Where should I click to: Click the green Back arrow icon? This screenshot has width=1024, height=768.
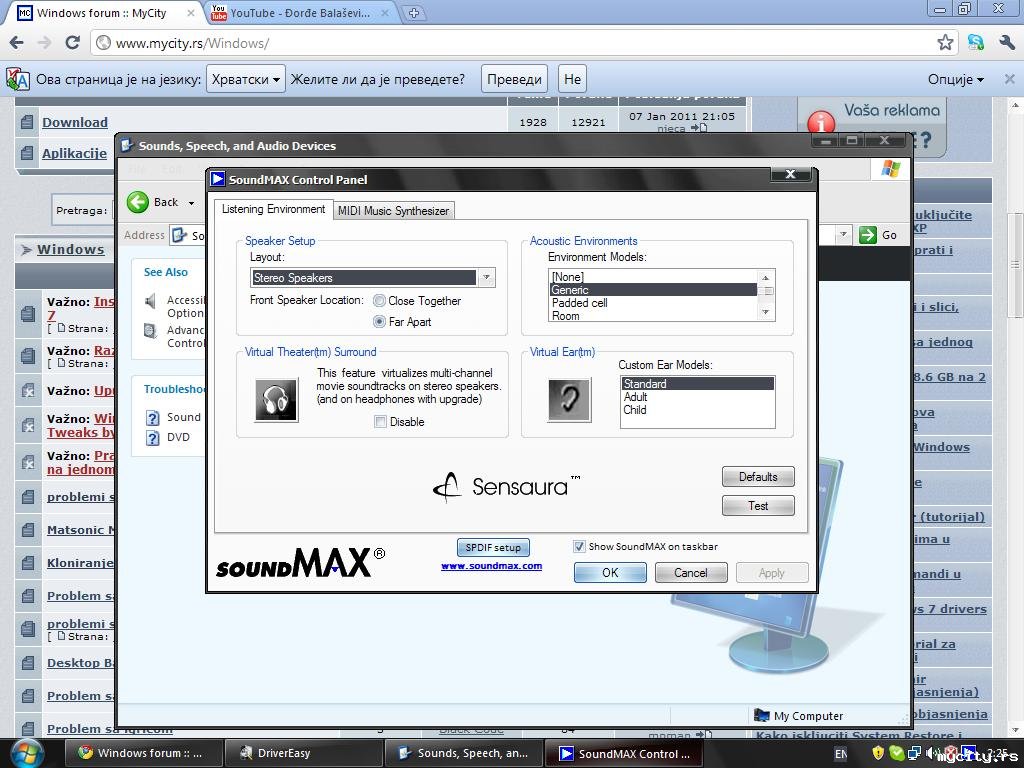coord(138,202)
